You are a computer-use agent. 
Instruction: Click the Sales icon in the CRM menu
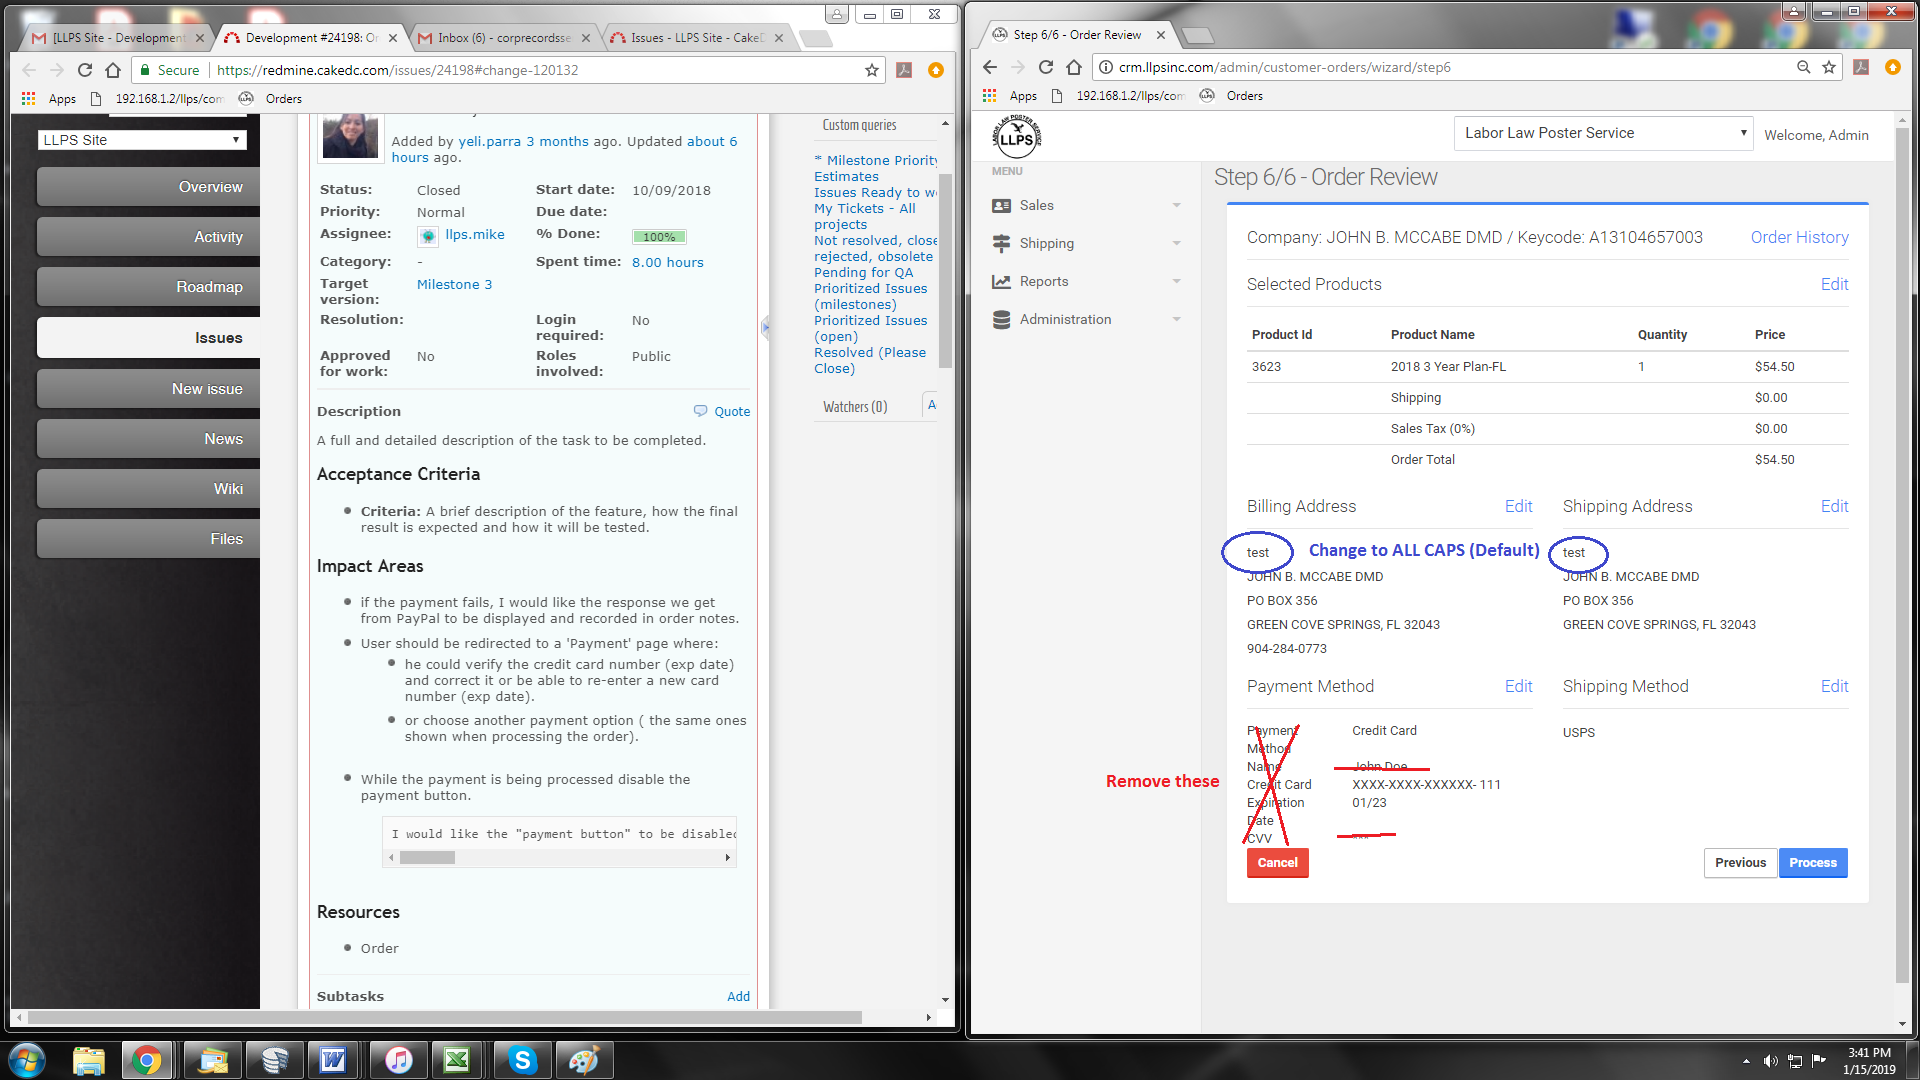[1001, 205]
